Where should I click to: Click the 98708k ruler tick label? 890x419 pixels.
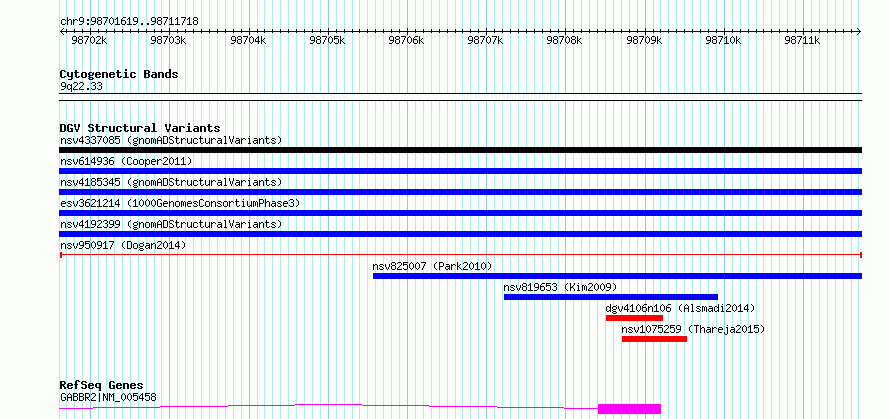click(x=565, y=41)
